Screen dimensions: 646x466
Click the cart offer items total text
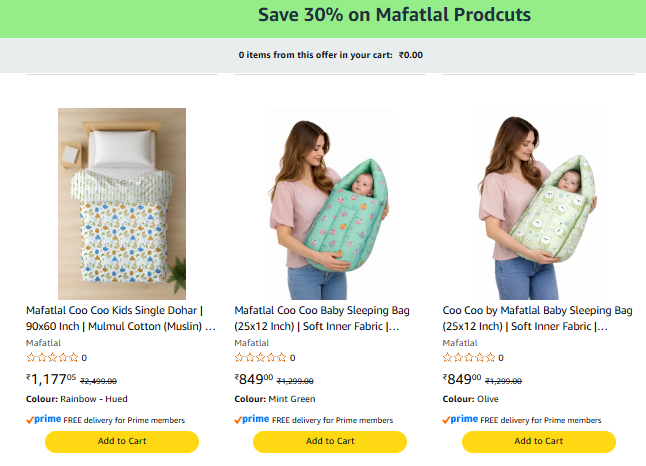pyautogui.click(x=330, y=55)
